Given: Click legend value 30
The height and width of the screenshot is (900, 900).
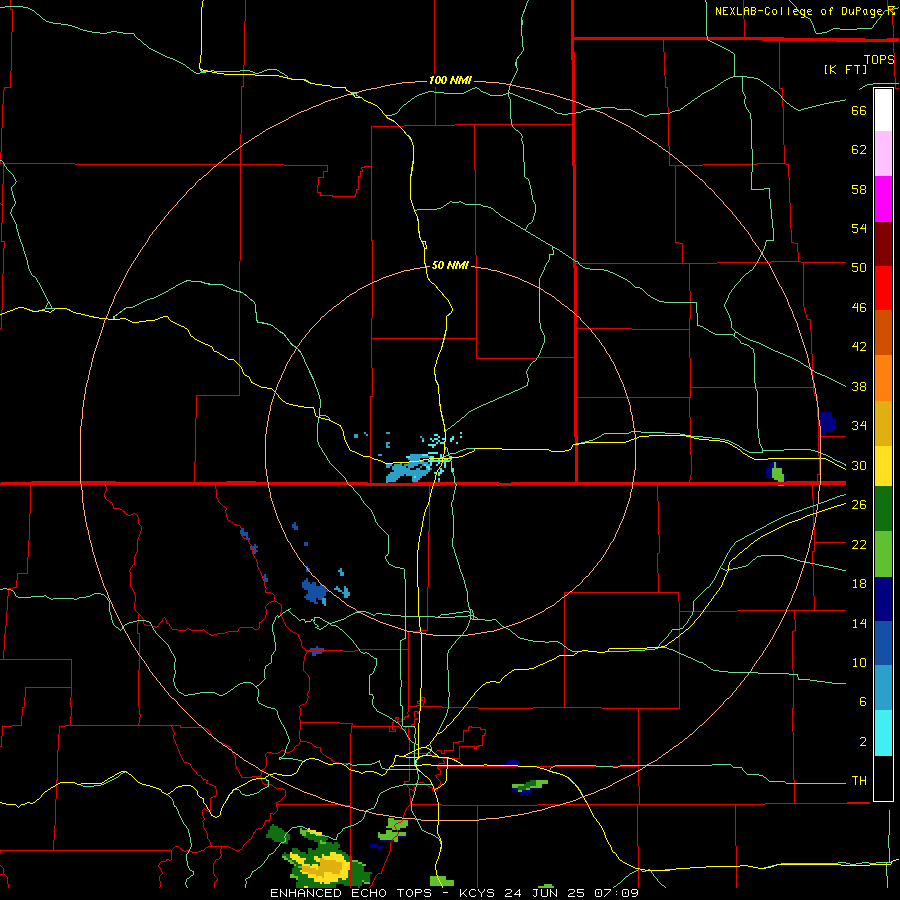Looking at the screenshot, I should pyautogui.click(x=859, y=465).
